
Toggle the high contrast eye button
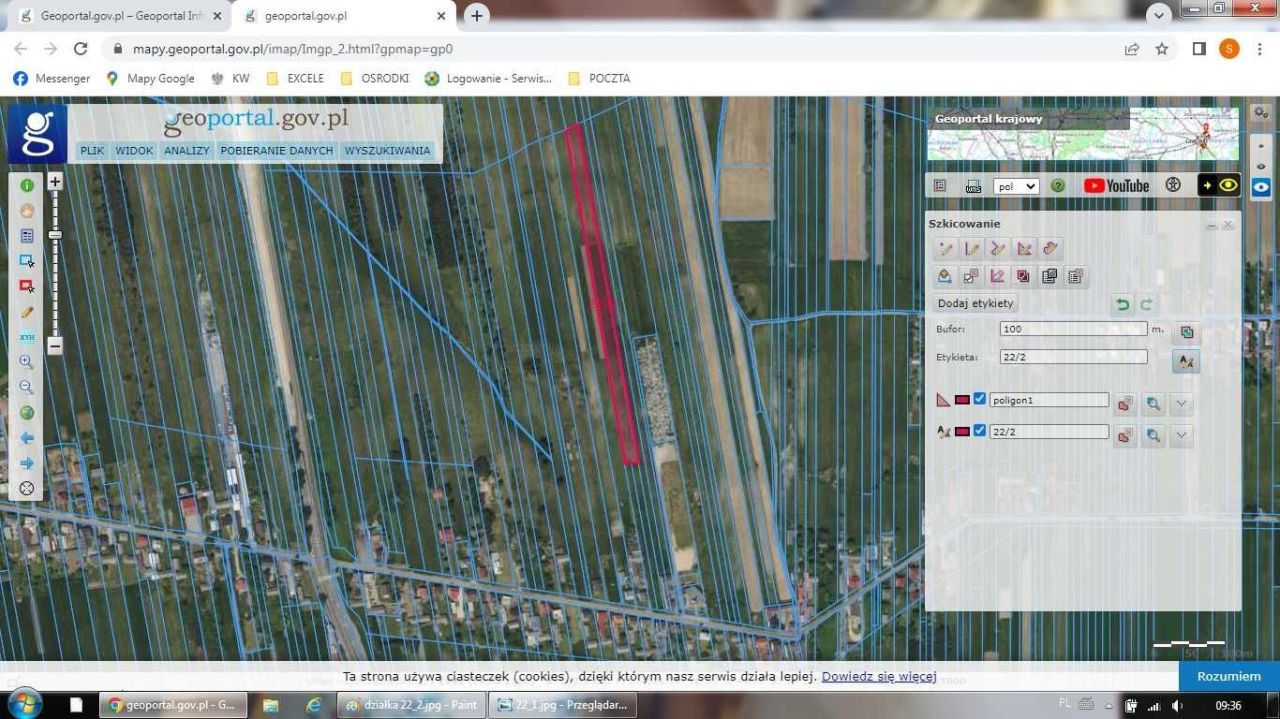coord(1219,186)
